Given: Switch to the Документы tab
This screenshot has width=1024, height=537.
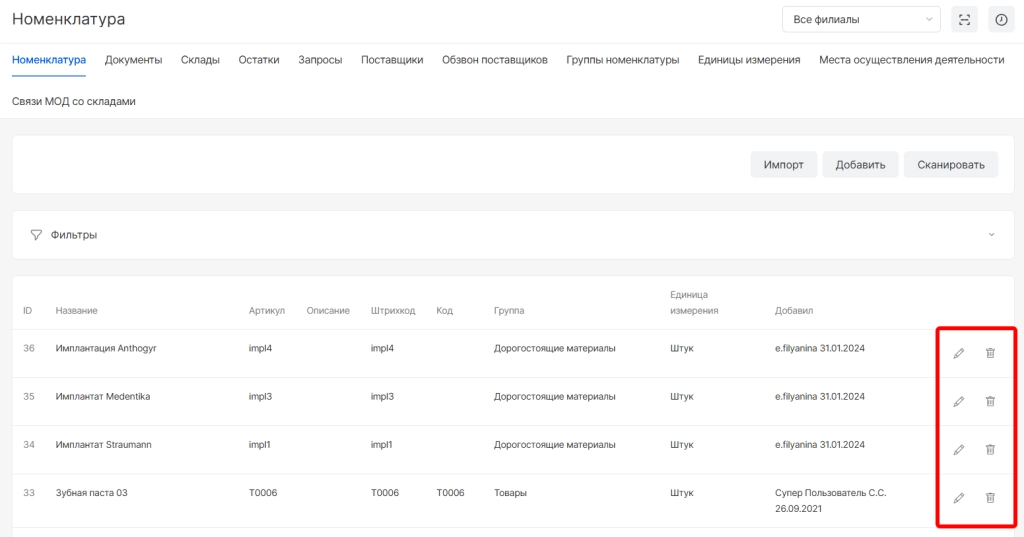Looking at the screenshot, I should [x=133, y=60].
